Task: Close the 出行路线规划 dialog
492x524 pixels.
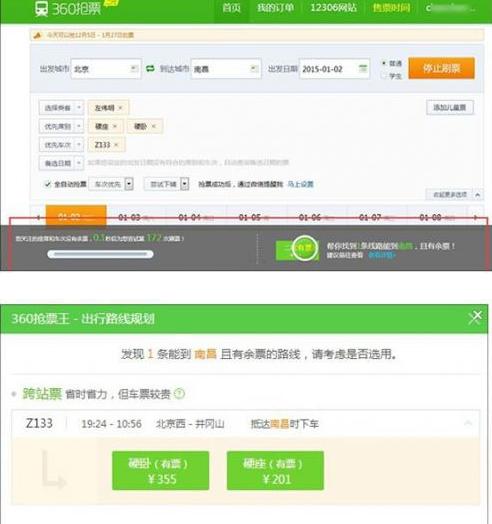Action: [x=475, y=317]
